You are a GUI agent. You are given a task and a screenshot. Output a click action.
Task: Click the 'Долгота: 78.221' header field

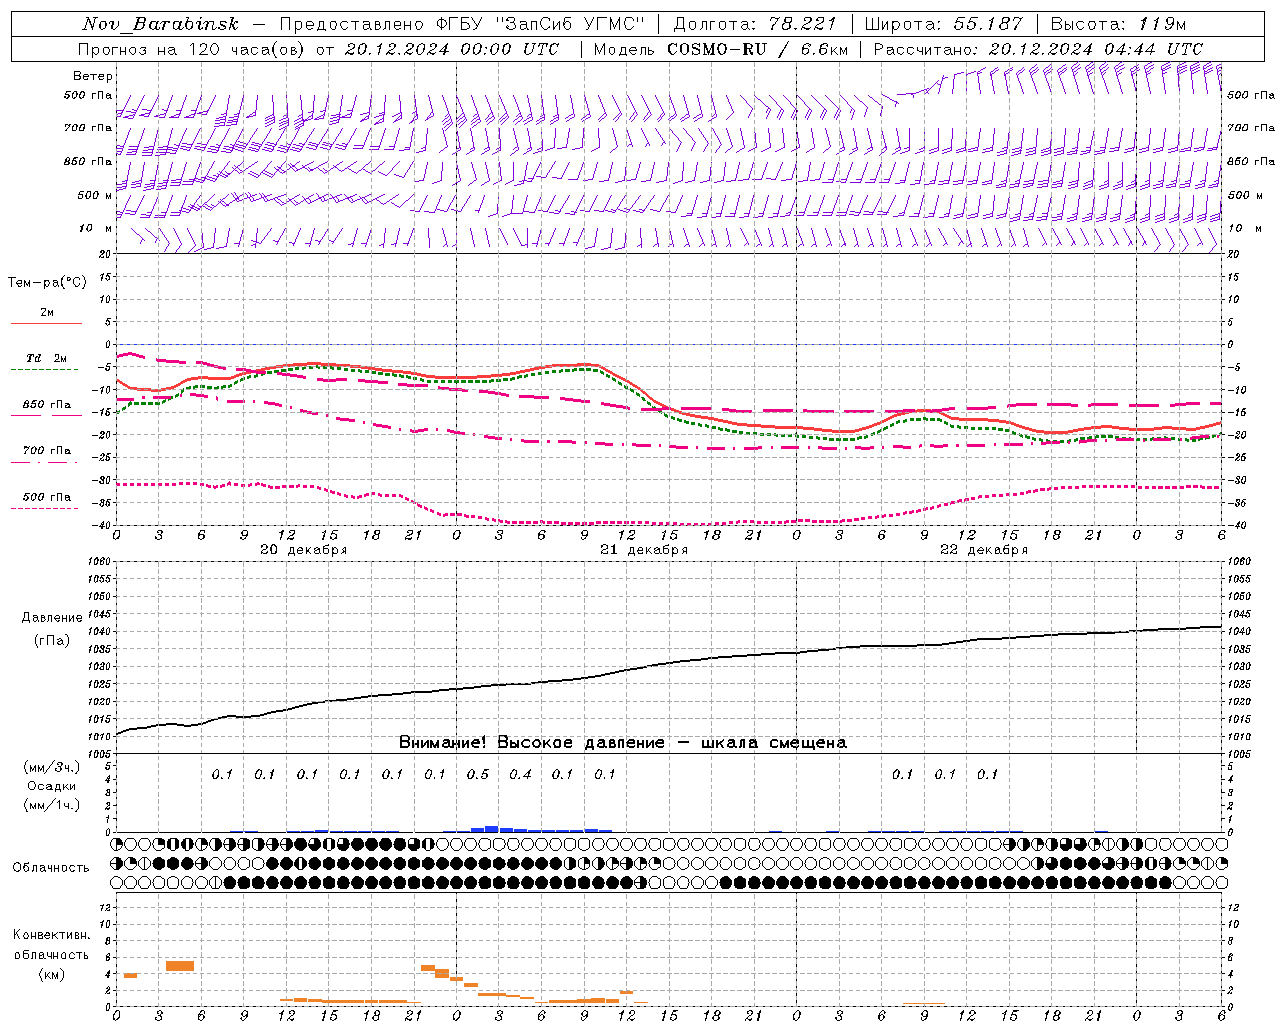click(755, 24)
